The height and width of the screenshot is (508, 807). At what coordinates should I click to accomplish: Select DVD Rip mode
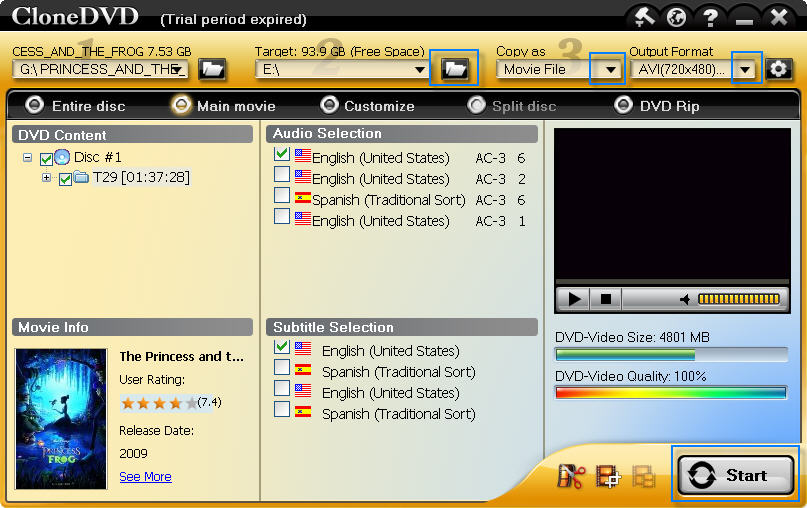pyautogui.click(x=657, y=106)
